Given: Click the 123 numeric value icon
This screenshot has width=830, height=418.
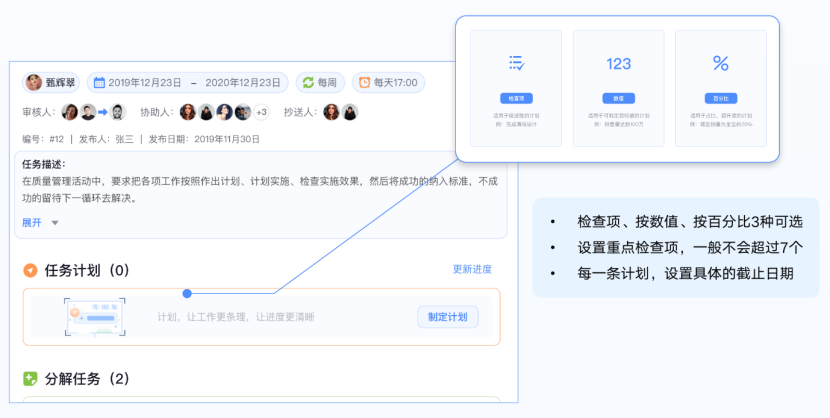Looking at the screenshot, I should 619,64.
